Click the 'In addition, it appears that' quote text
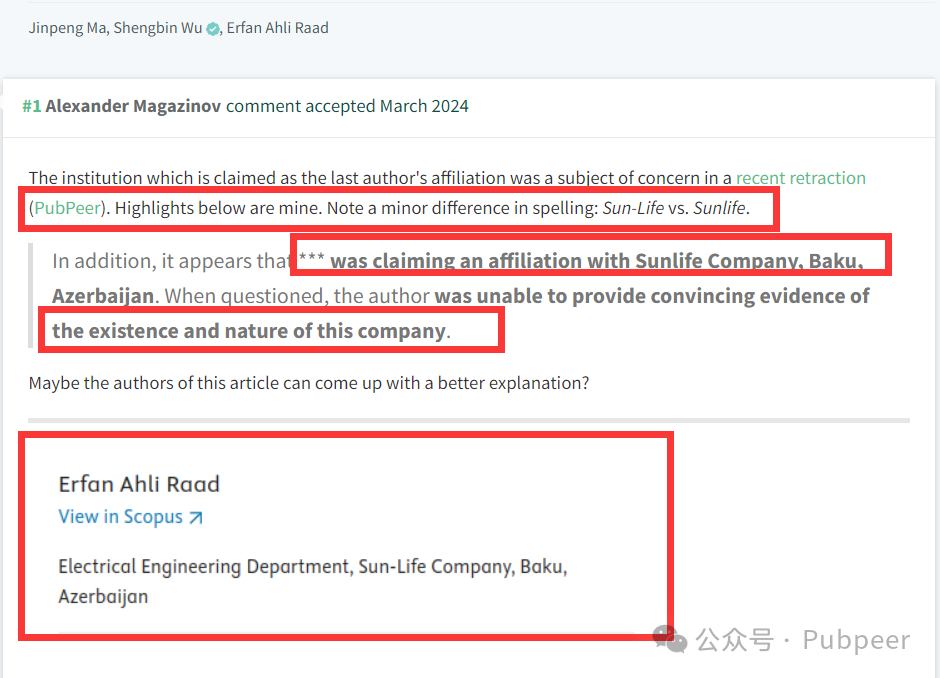Image resolution: width=940 pixels, height=678 pixels. click(172, 261)
